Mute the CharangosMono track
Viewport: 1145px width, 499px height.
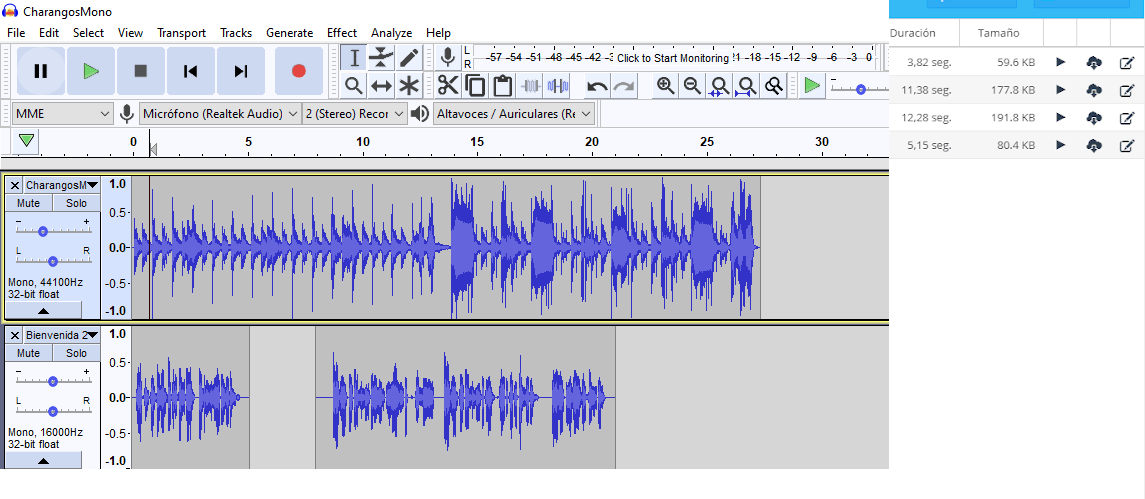coord(29,203)
